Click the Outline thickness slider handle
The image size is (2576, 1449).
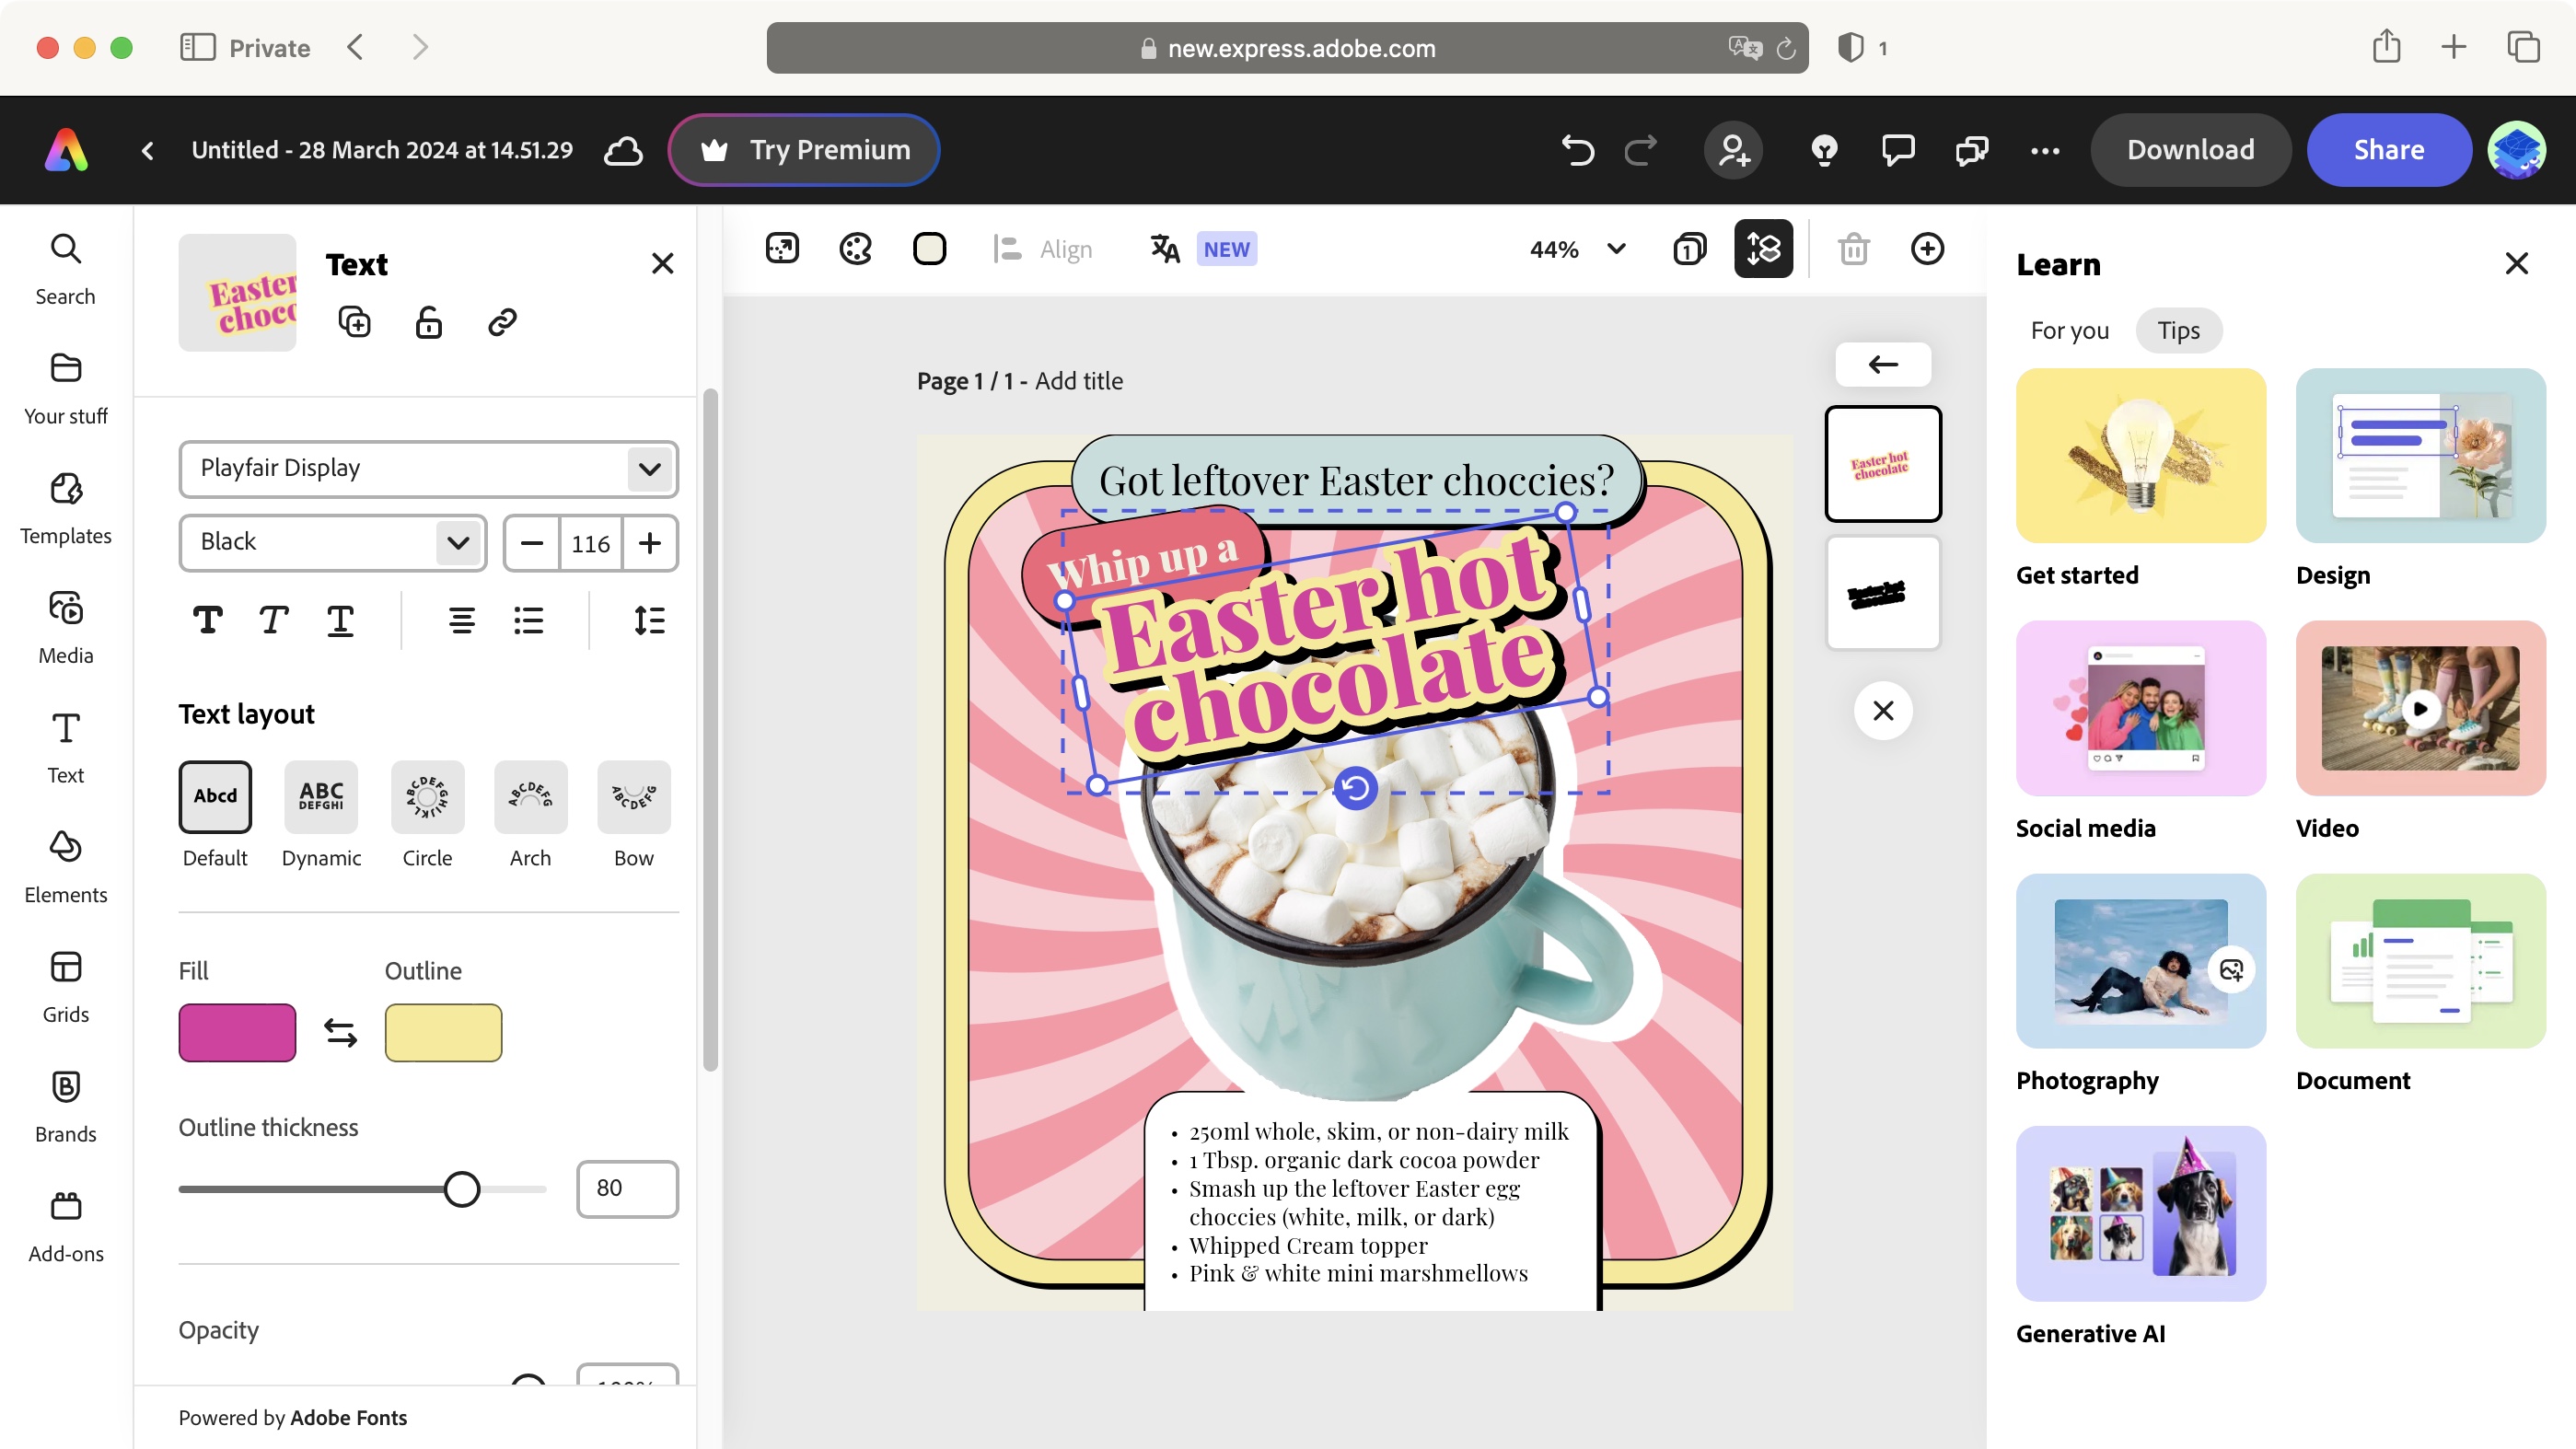[461, 1189]
